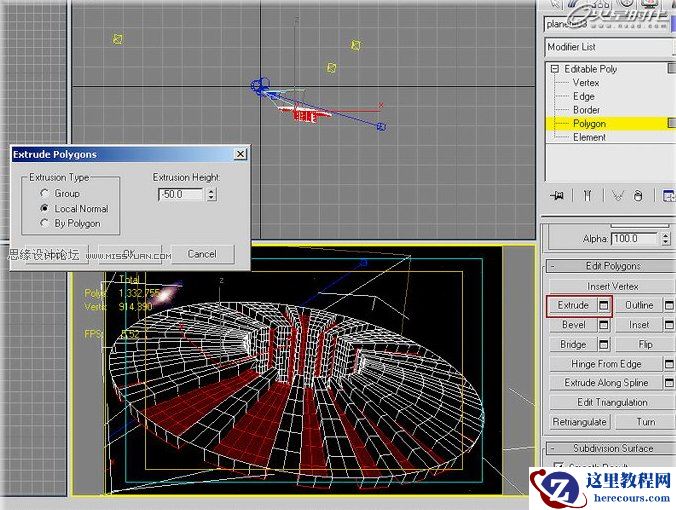Click Extrusion Height spinner arrows
This screenshot has height=510, width=676.
pos(211,194)
